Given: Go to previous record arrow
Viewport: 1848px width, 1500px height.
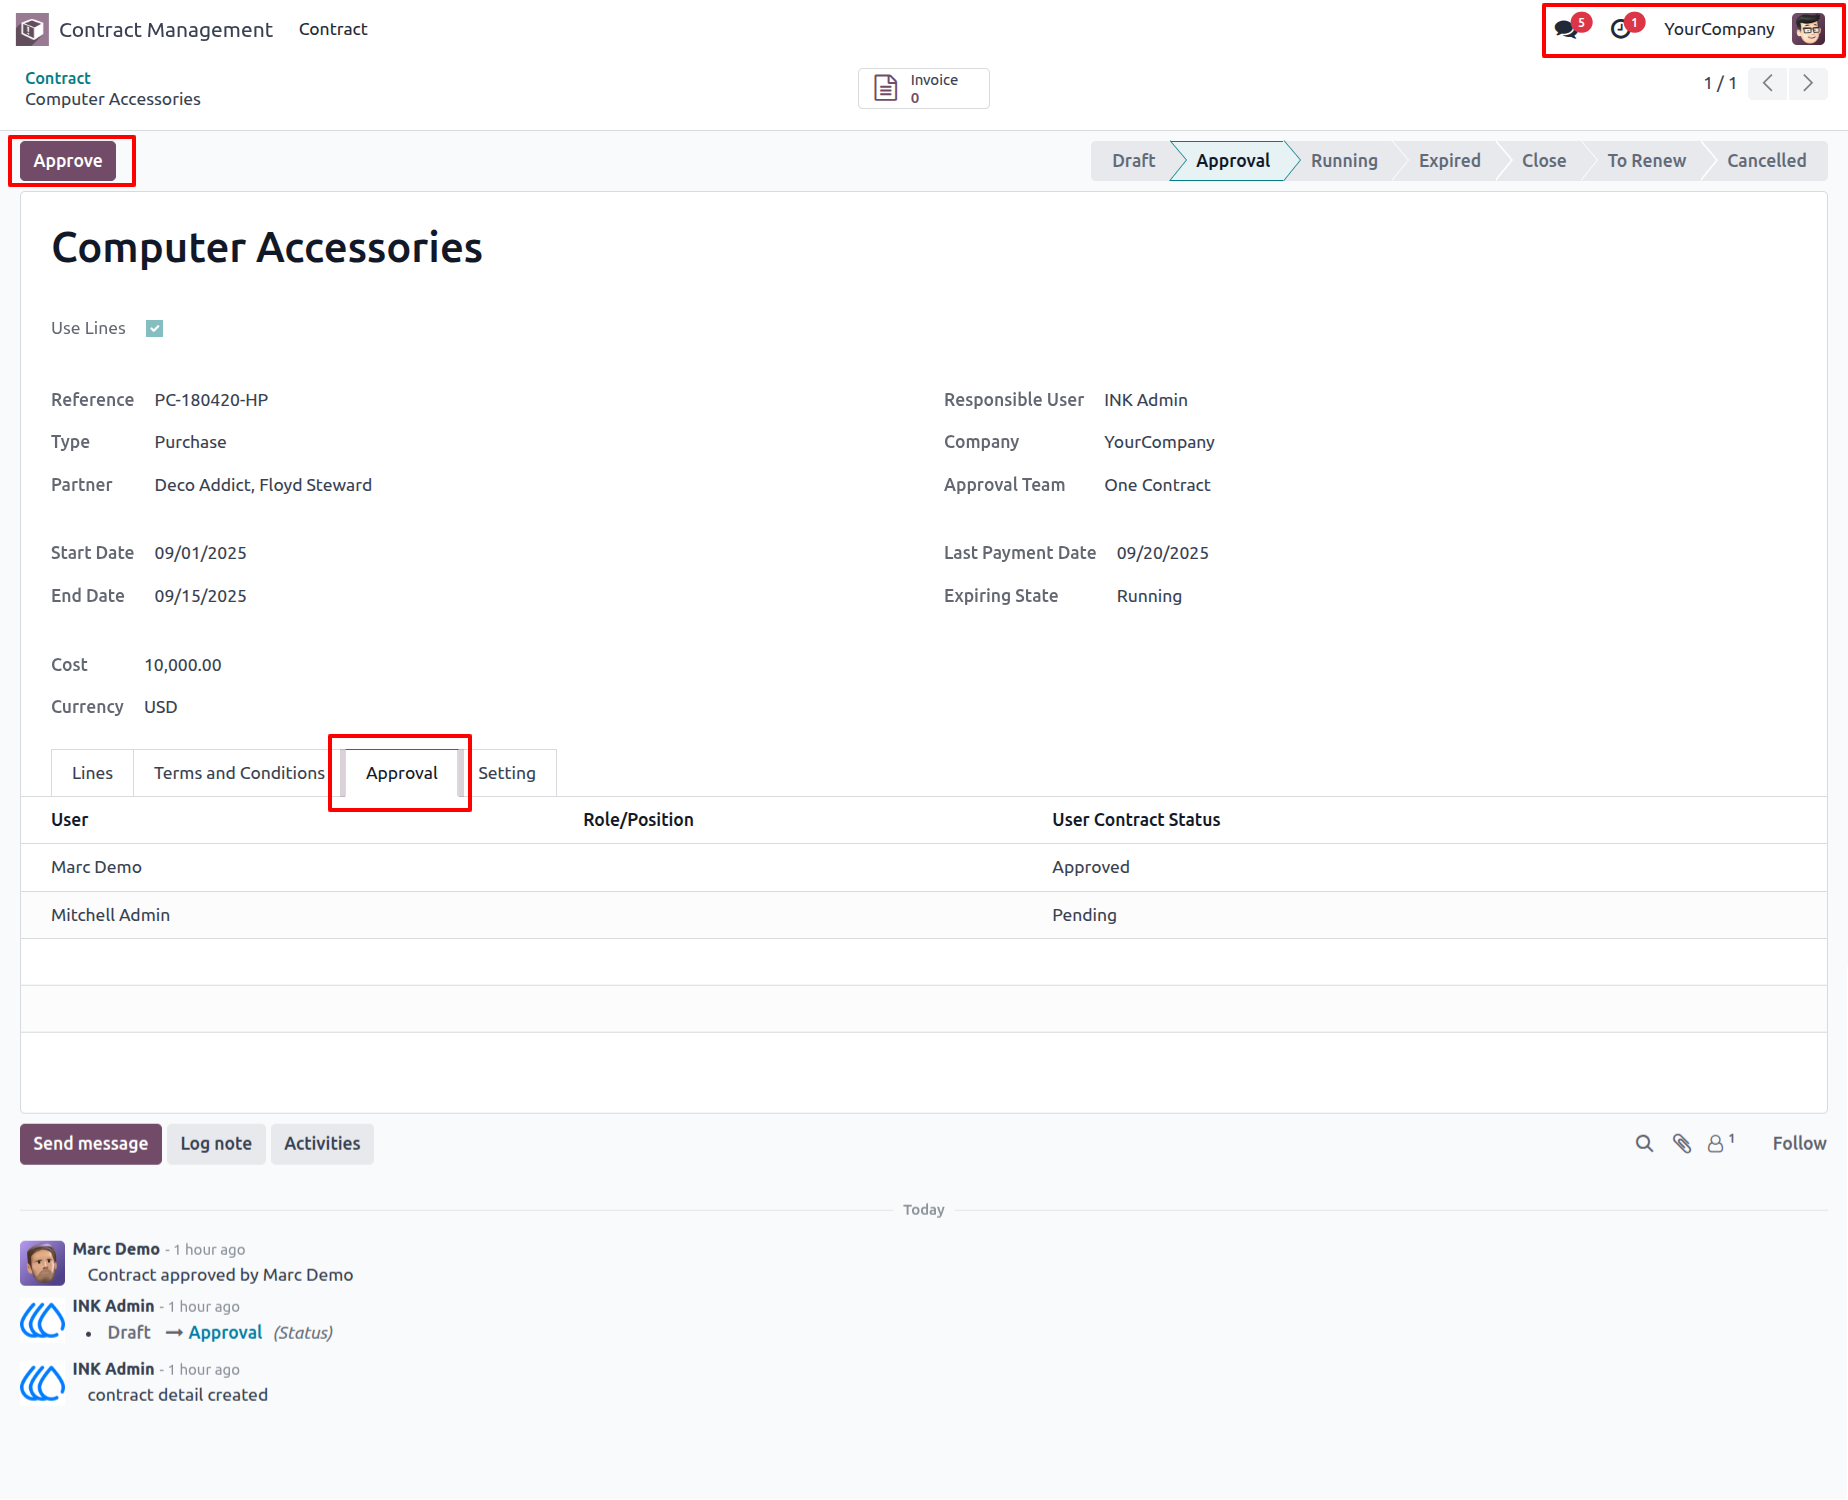Looking at the screenshot, I should pos(1768,83).
